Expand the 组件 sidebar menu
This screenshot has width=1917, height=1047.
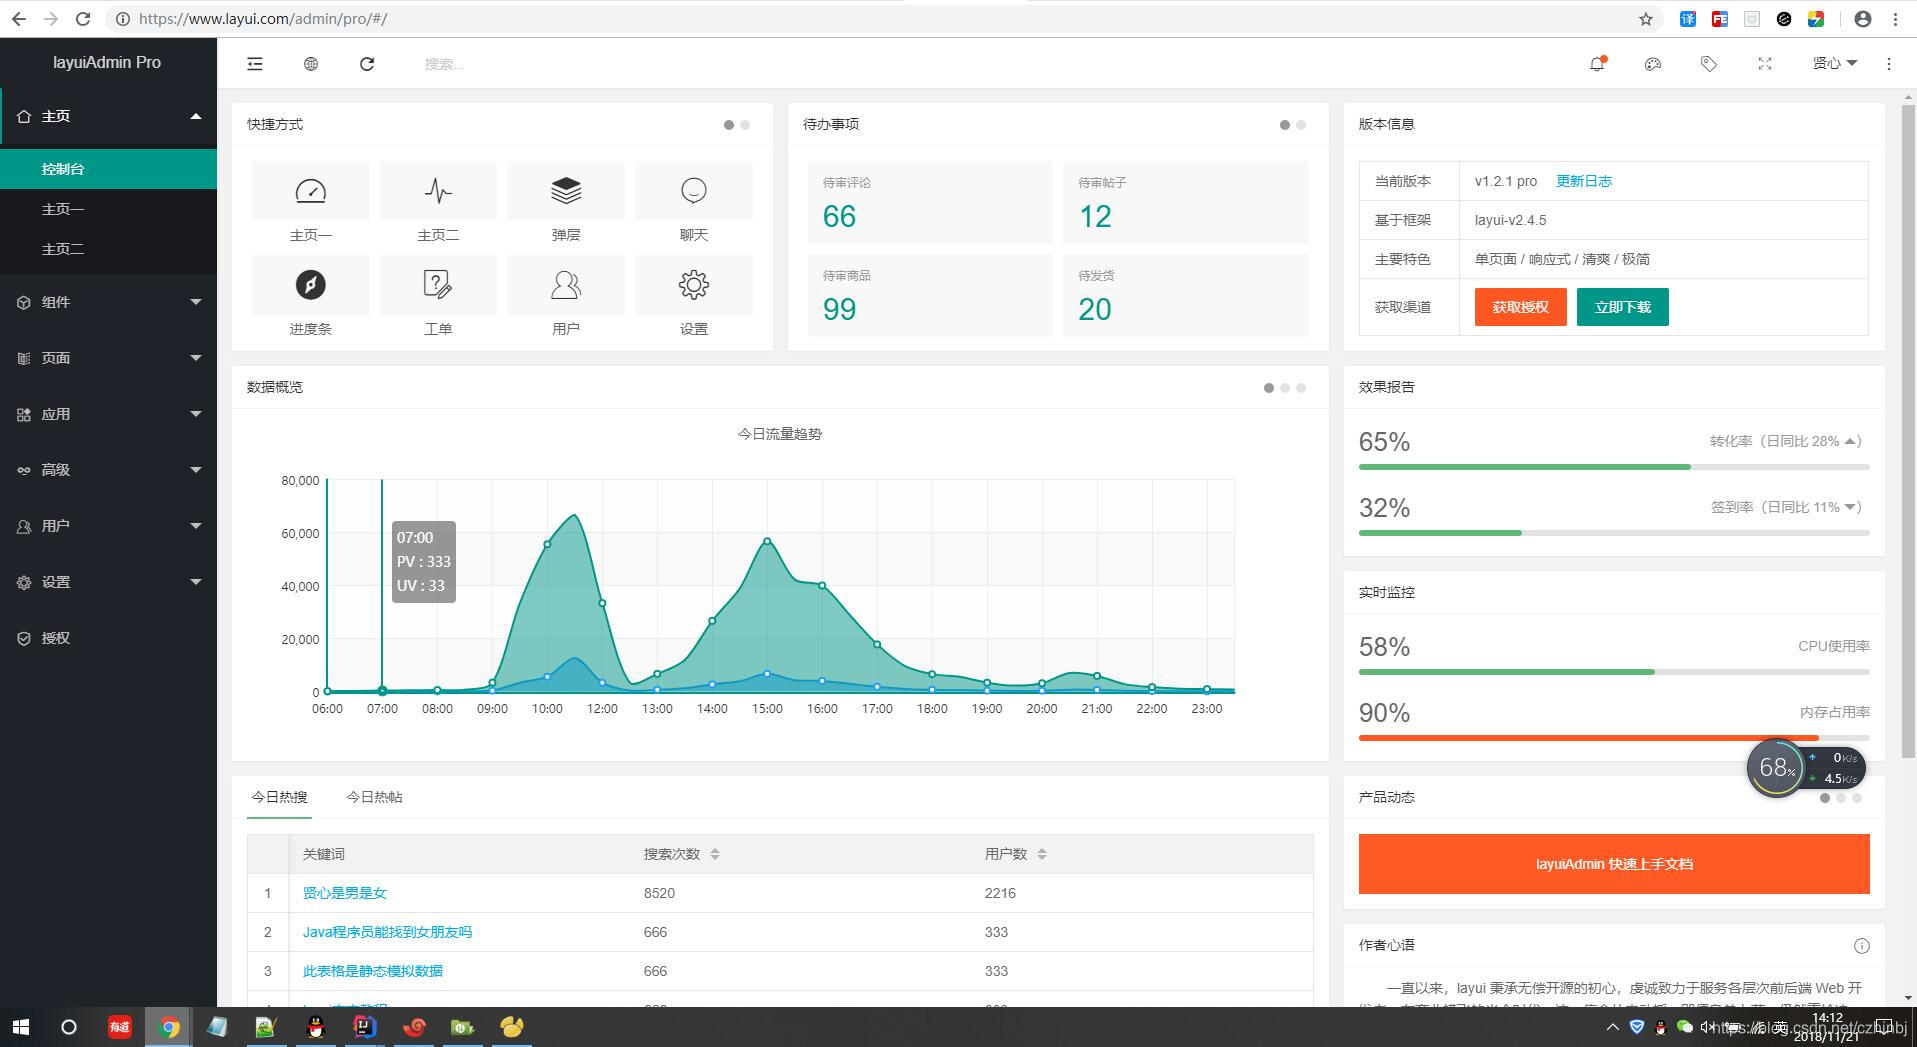[108, 302]
